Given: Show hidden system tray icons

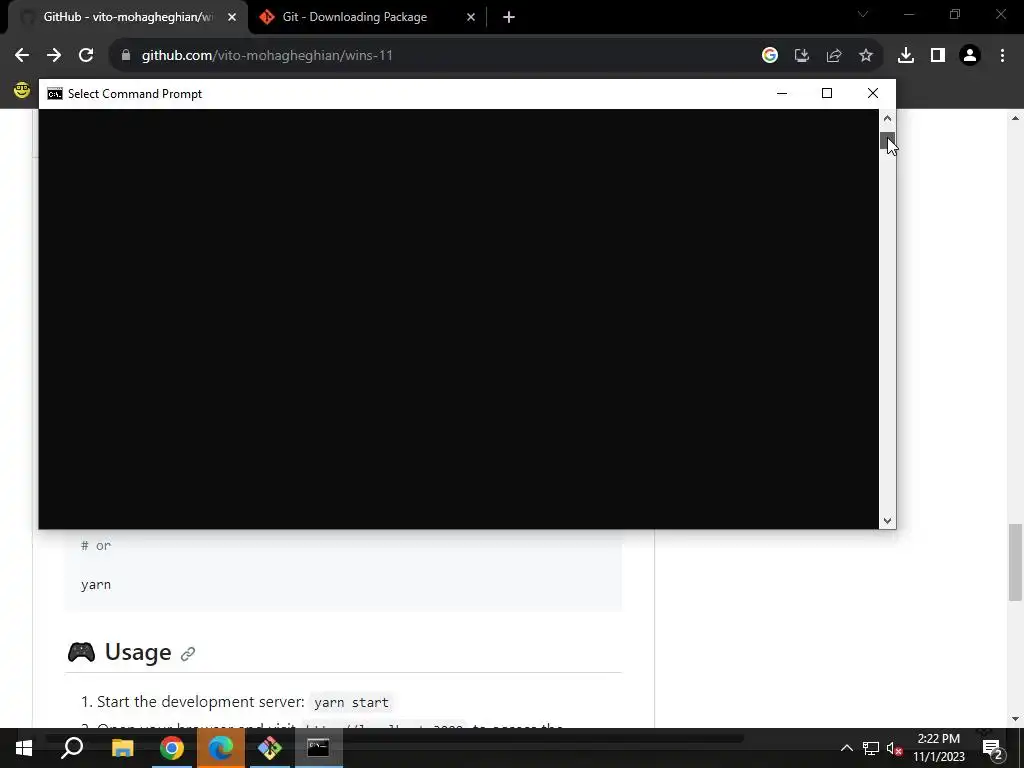Looking at the screenshot, I should (846, 748).
